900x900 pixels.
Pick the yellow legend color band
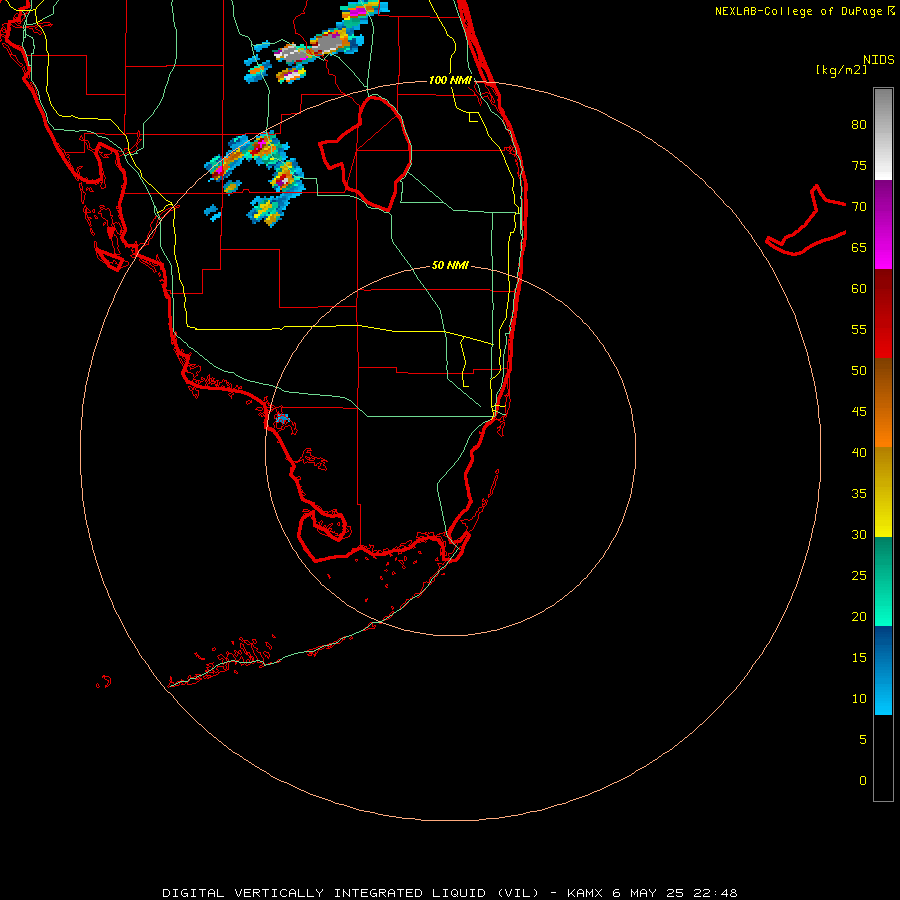(x=883, y=492)
